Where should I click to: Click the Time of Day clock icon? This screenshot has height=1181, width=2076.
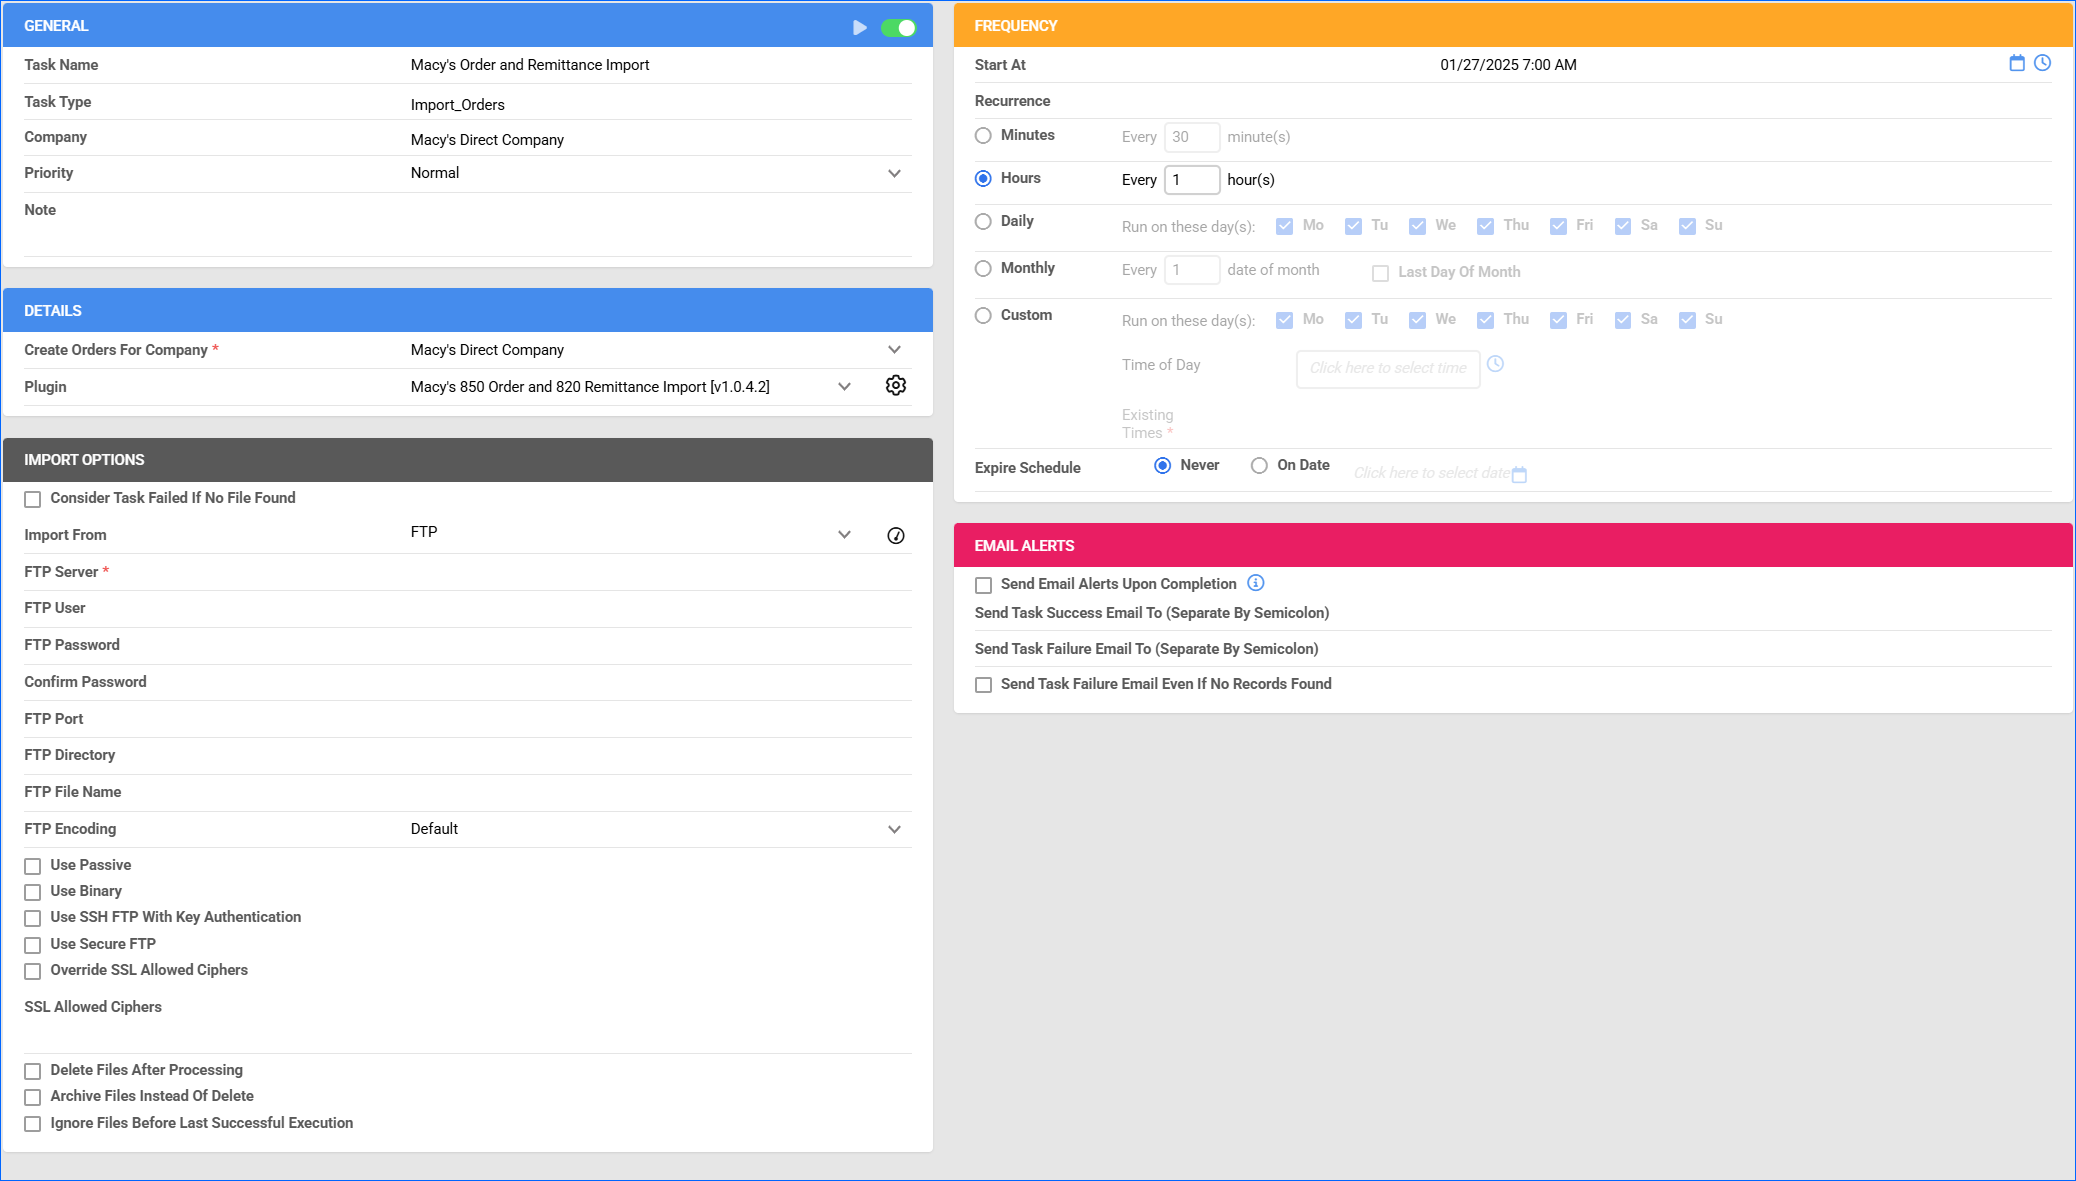tap(1495, 364)
